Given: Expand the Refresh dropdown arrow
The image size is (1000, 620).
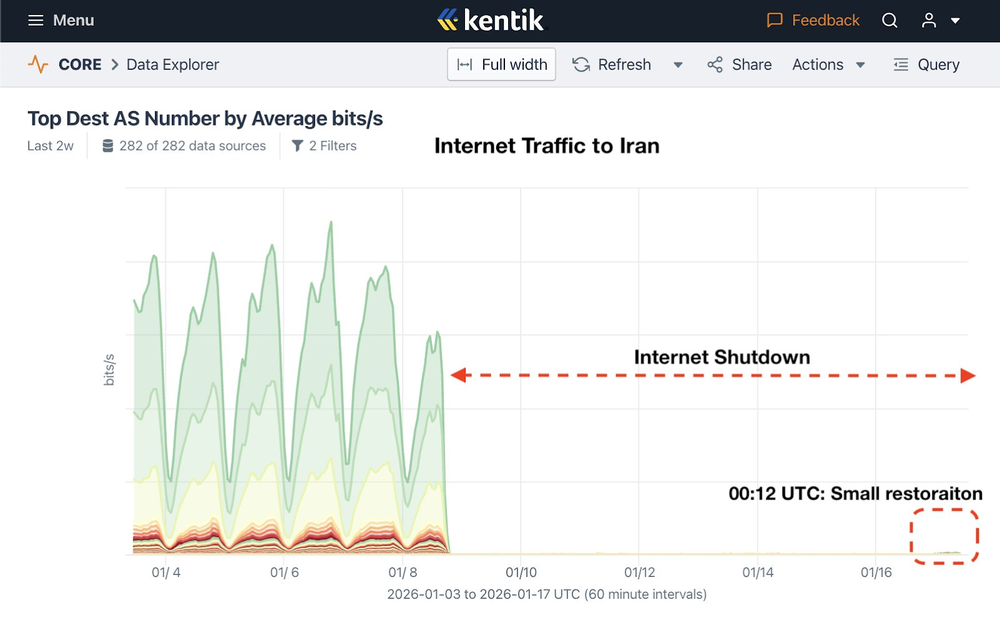Looking at the screenshot, I should click(678, 65).
